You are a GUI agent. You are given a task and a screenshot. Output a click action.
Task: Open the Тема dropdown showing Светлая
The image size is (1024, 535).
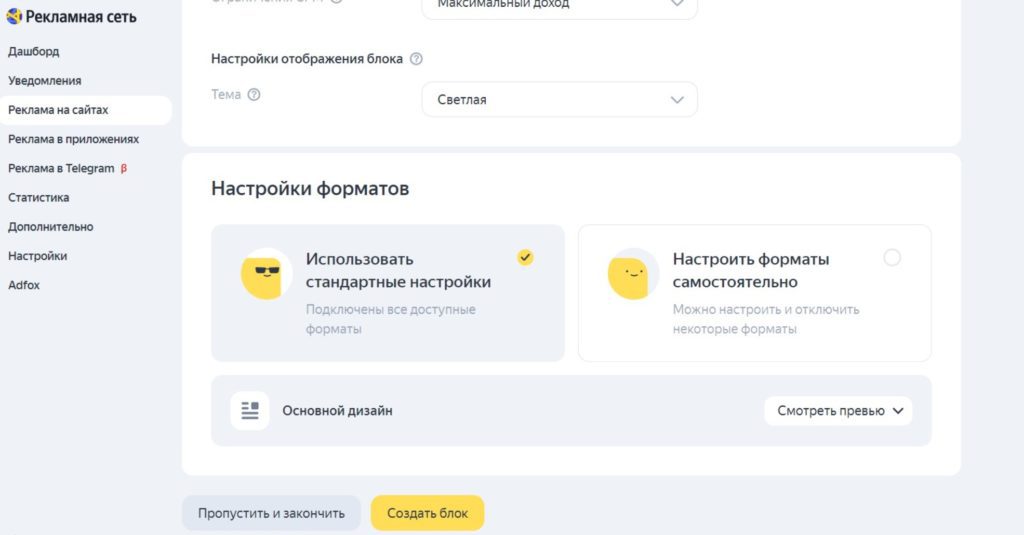pos(560,99)
